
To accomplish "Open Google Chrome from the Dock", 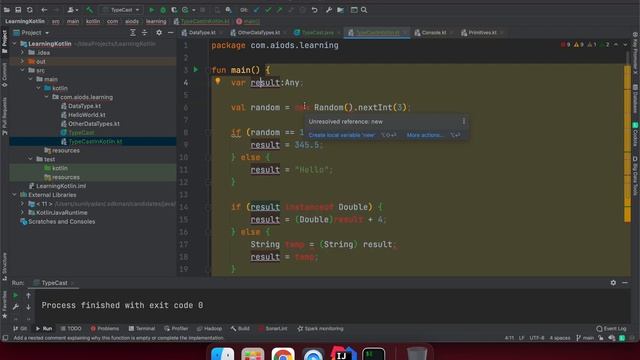I will (283, 354).
